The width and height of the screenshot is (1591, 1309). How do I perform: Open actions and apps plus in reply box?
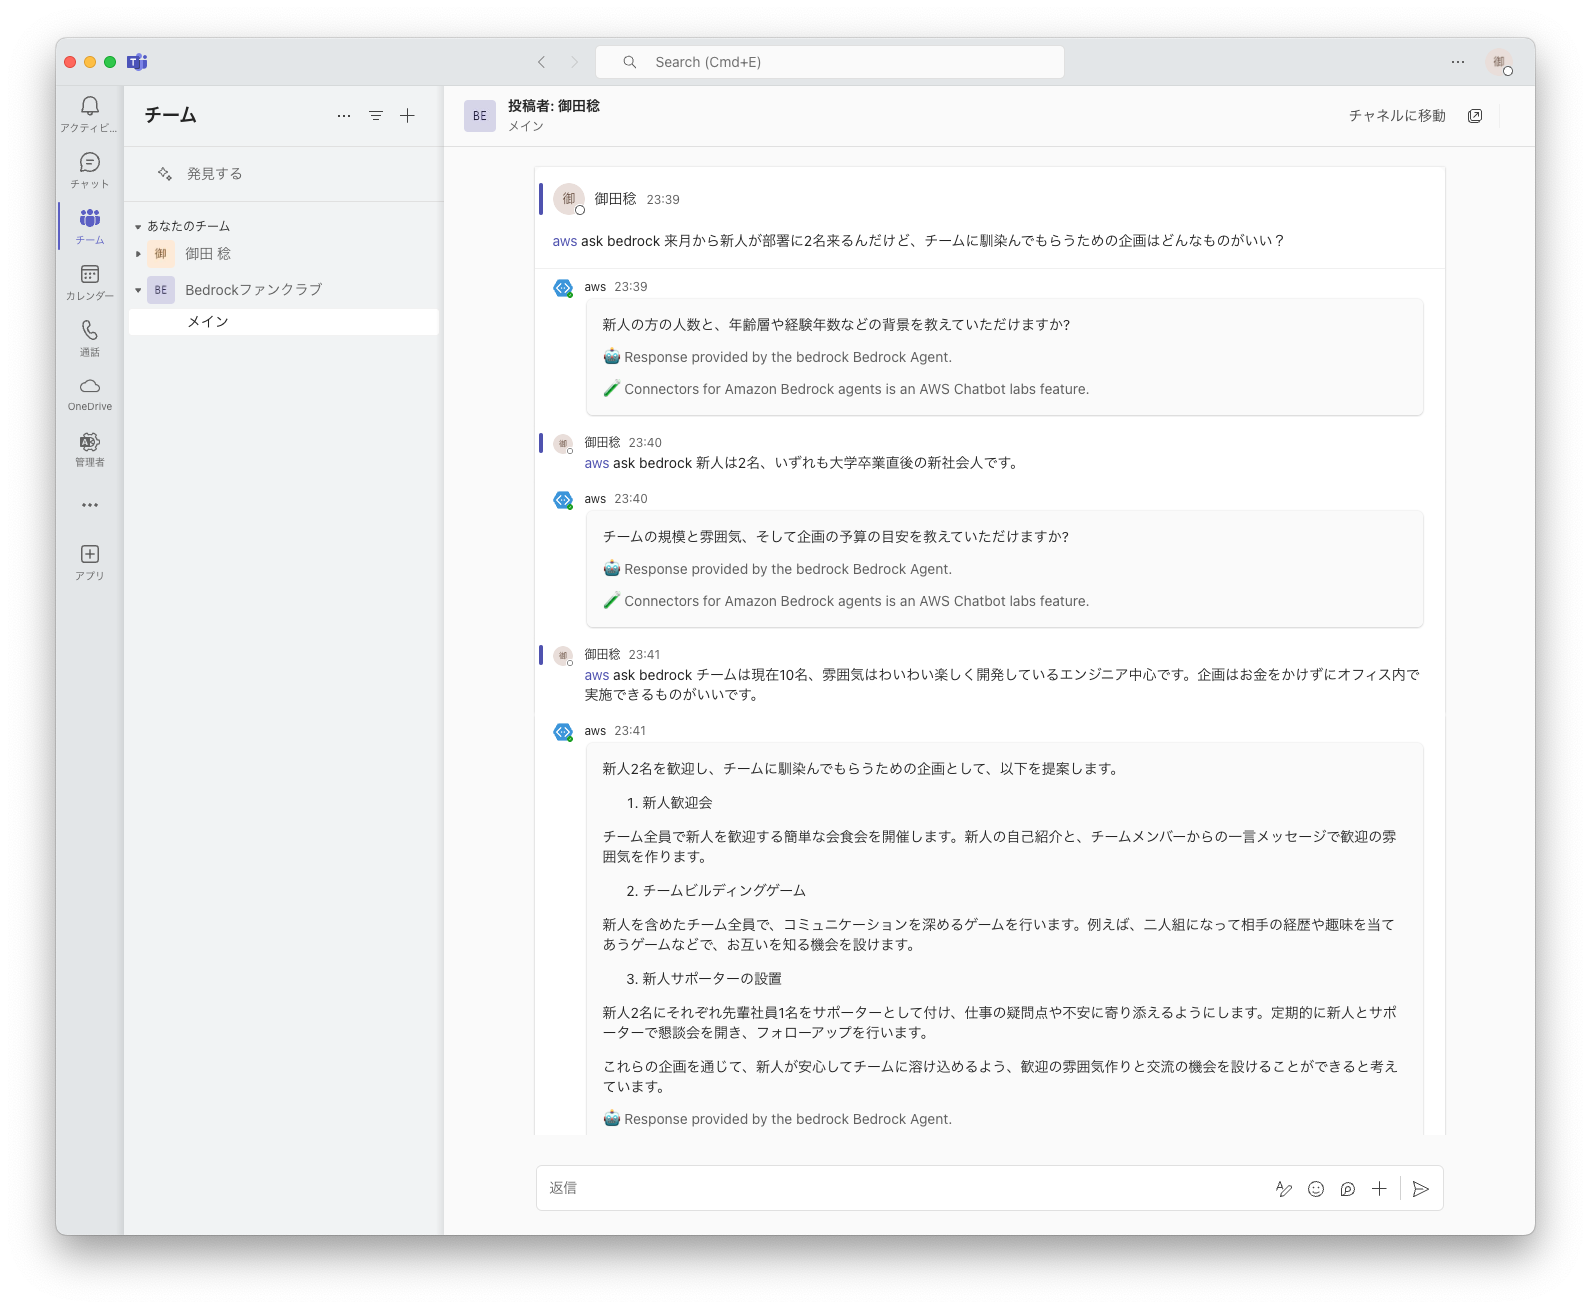(x=1379, y=1189)
